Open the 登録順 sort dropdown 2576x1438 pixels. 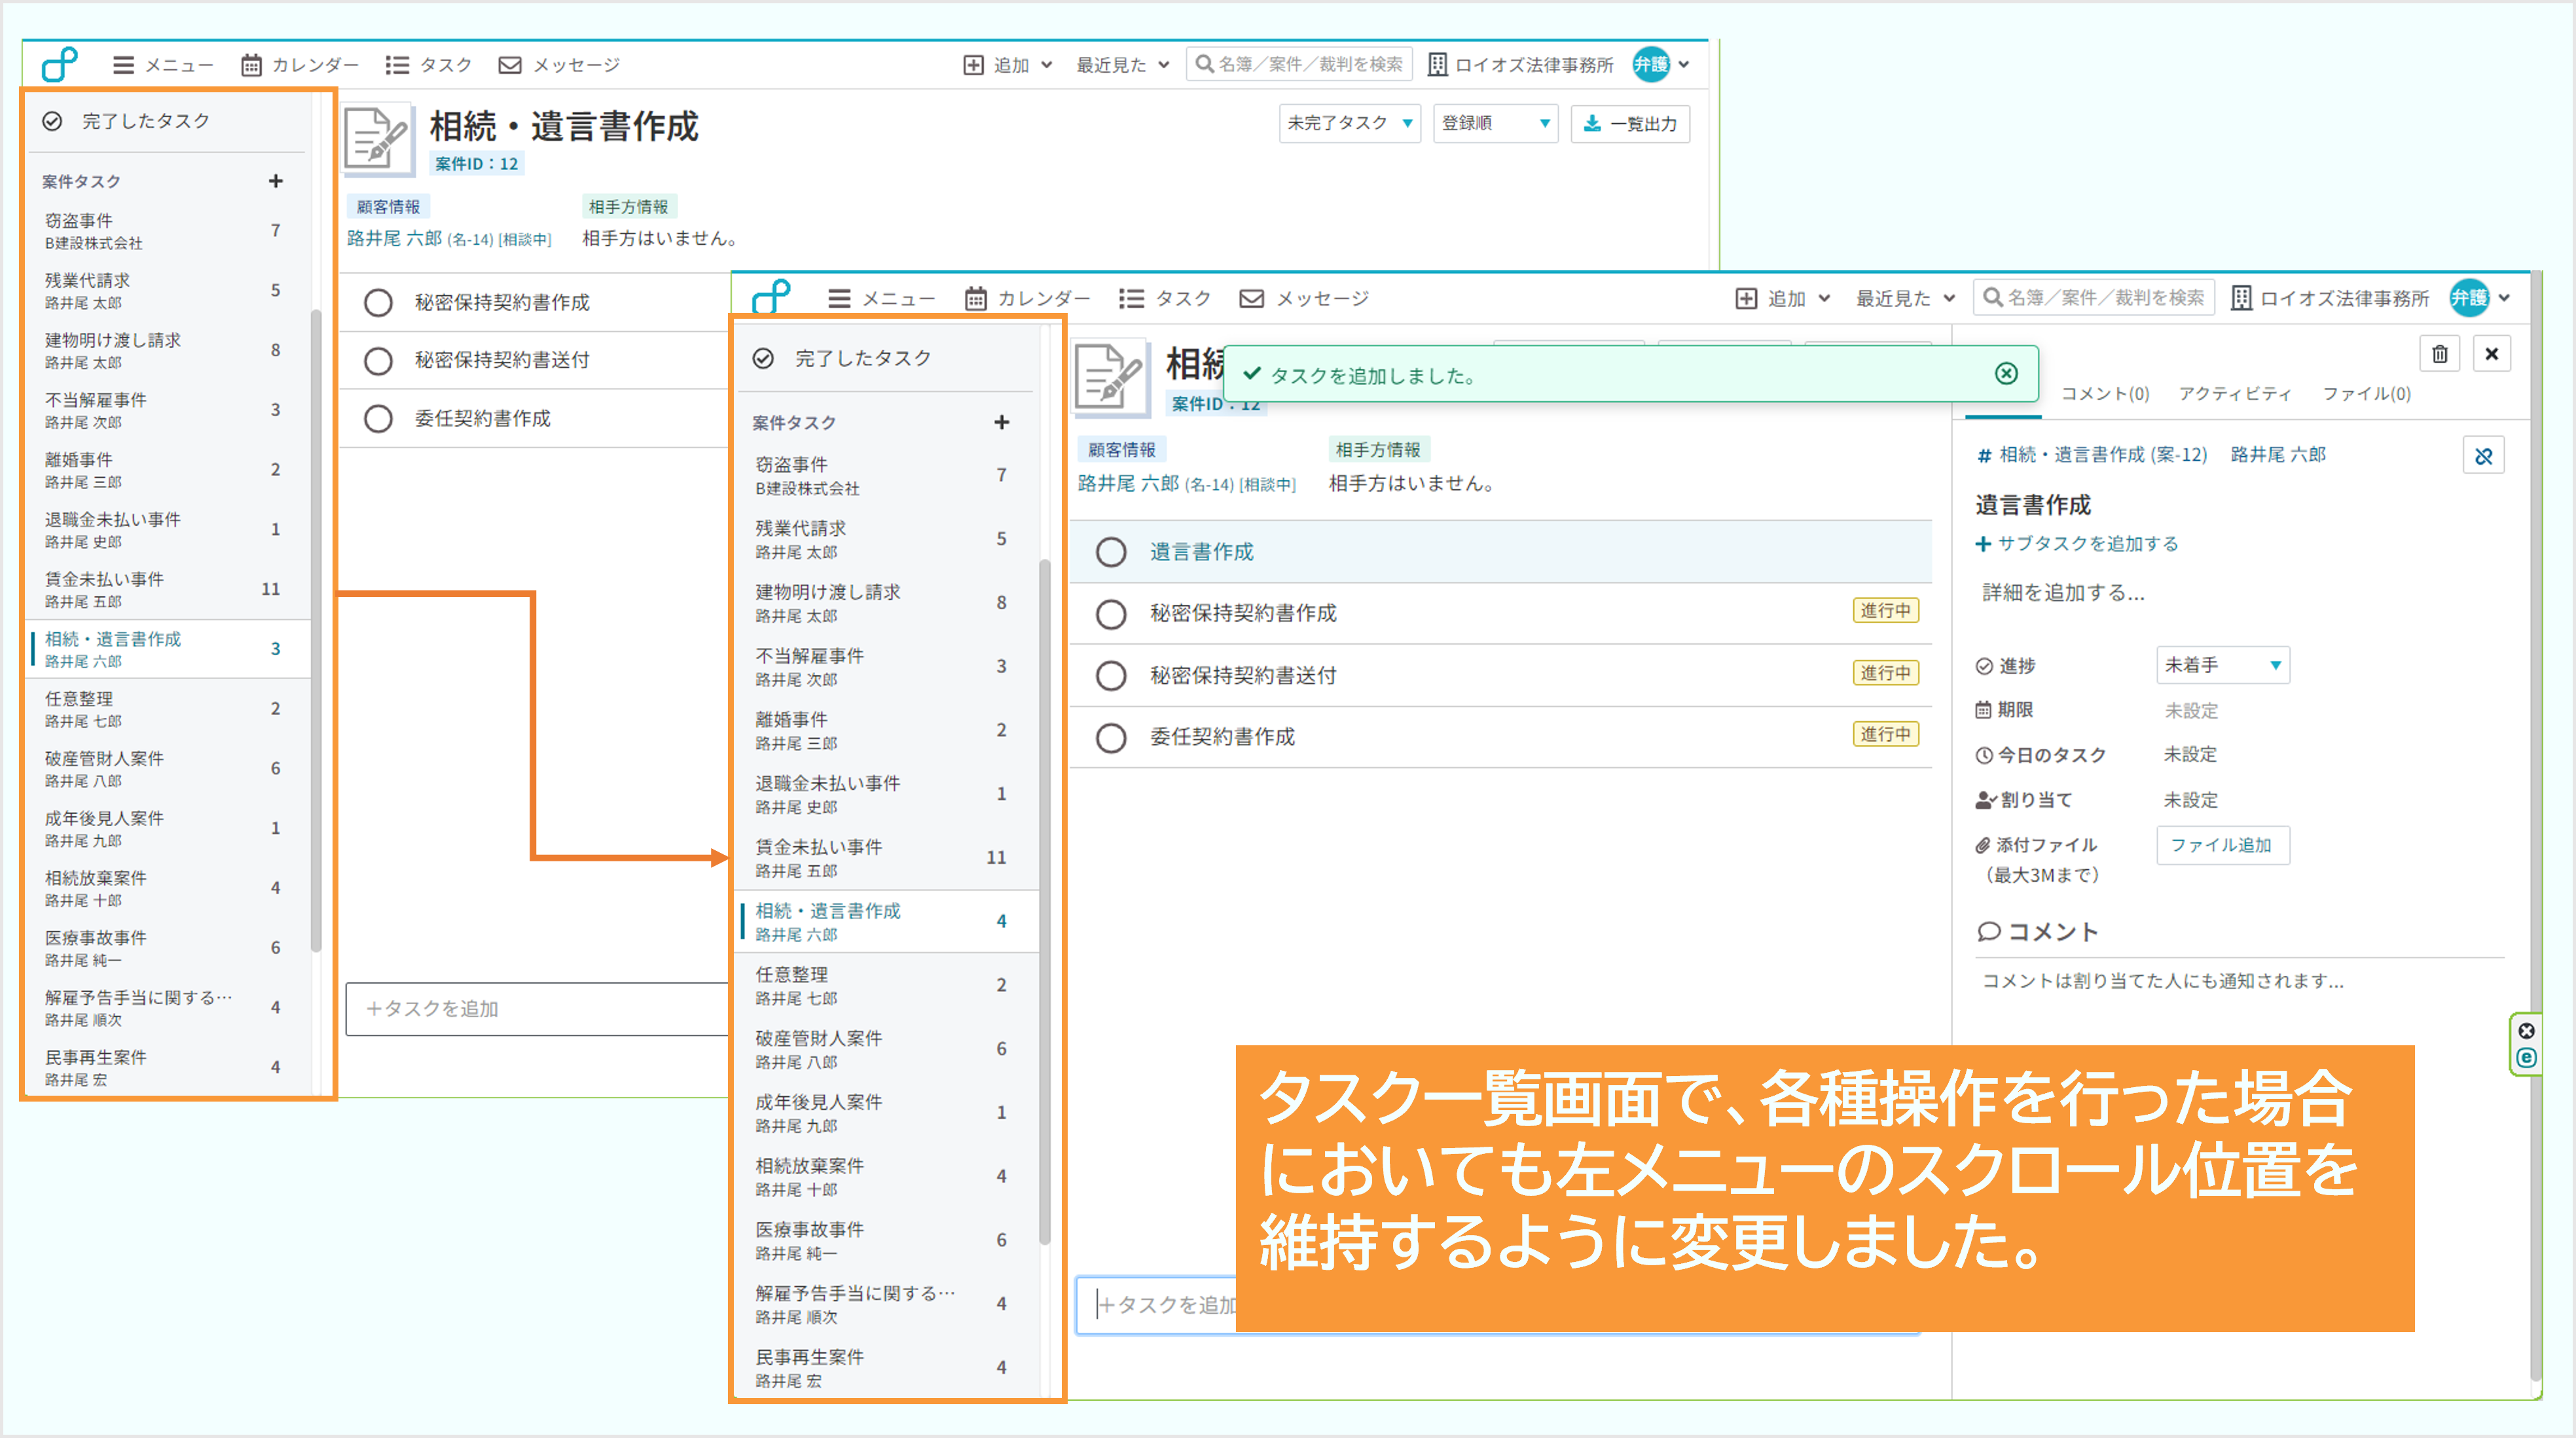(x=1495, y=123)
